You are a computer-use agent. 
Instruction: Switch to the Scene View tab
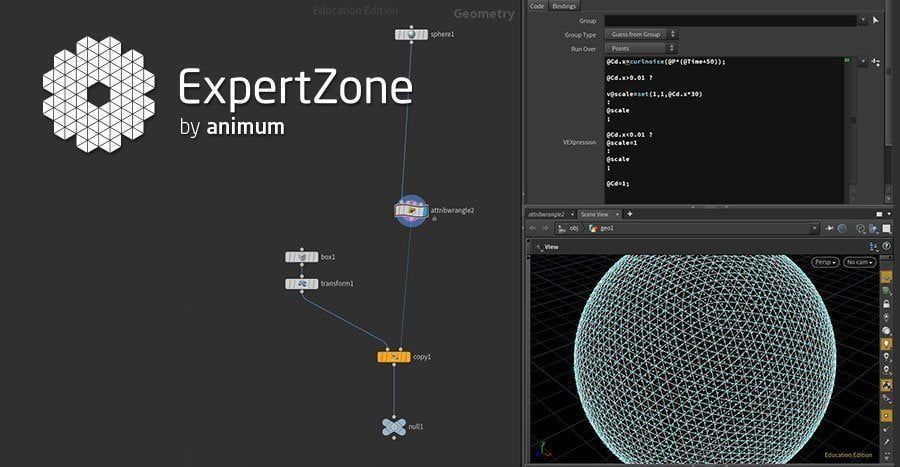[x=595, y=215]
